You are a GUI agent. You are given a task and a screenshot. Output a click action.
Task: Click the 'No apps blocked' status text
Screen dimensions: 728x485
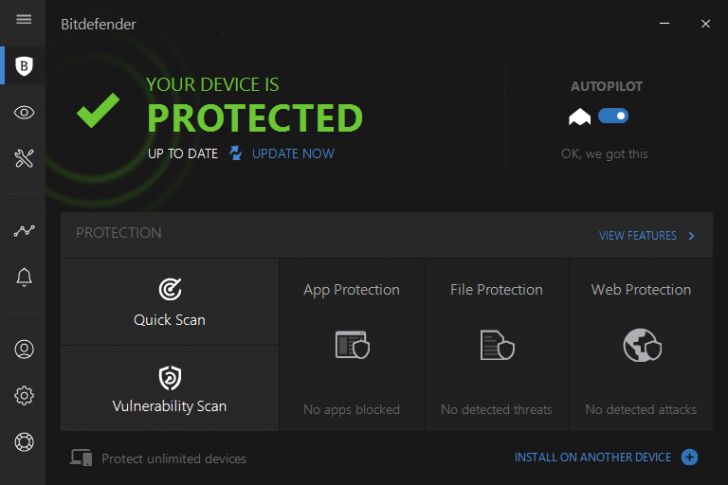(351, 409)
